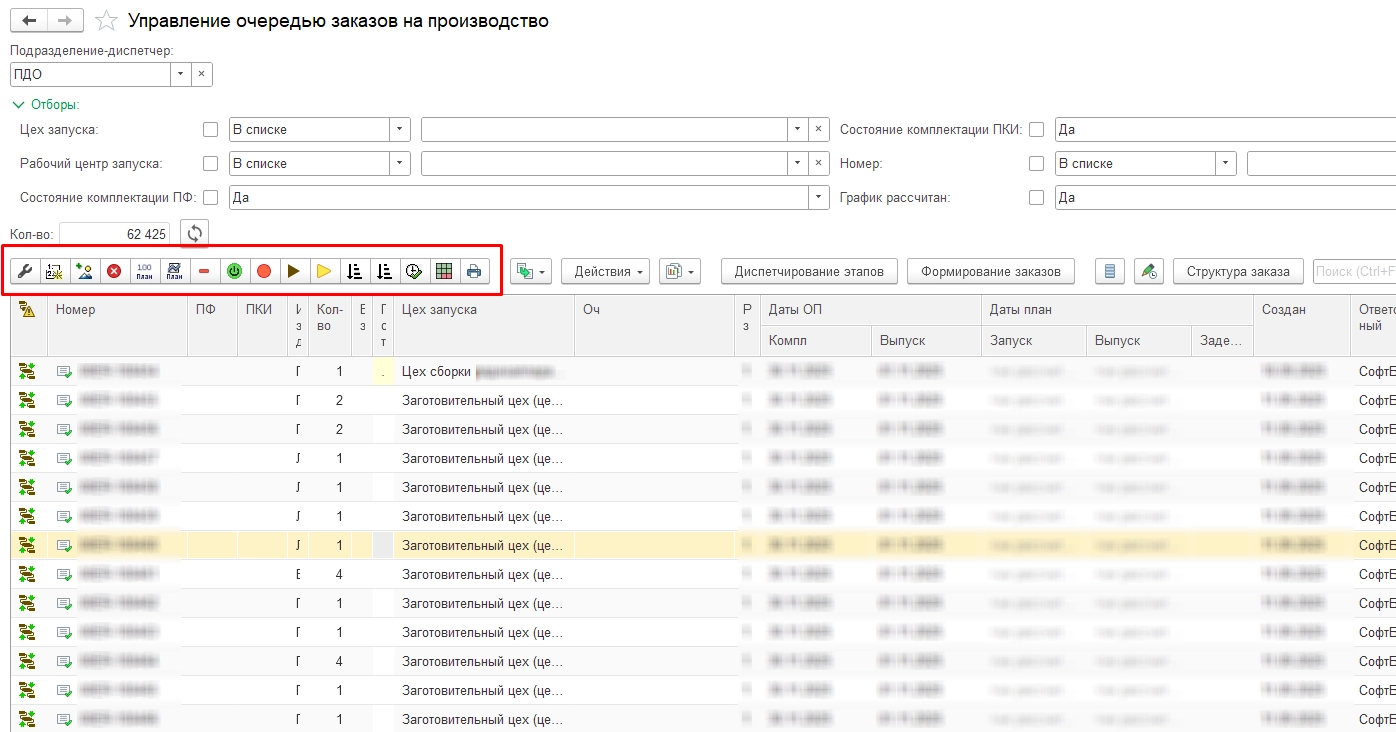
Task: Click the printer icon in toolbar
Action: click(x=474, y=271)
